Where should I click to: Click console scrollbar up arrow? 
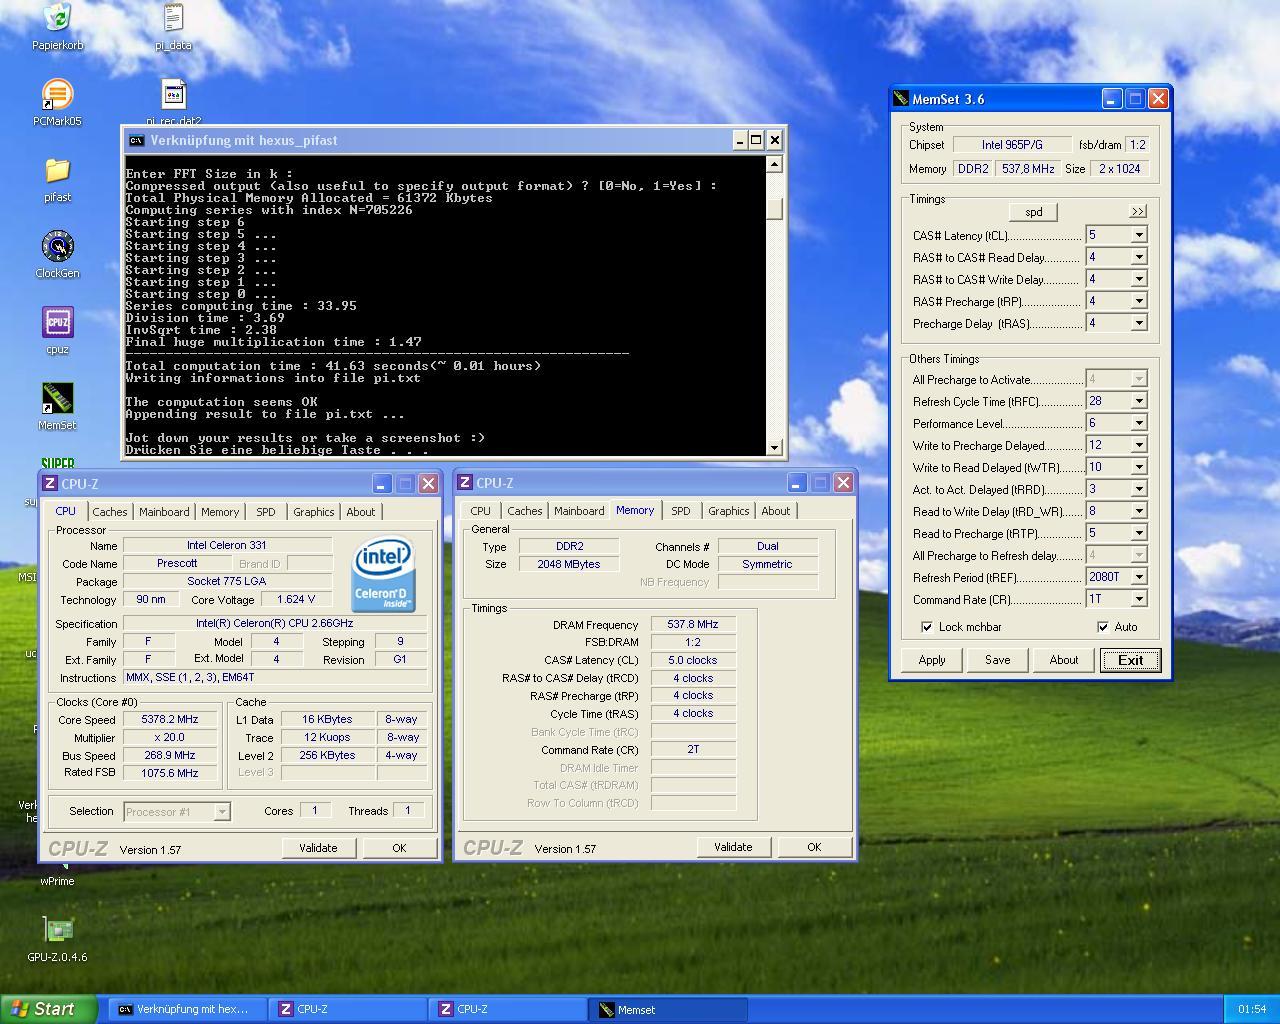pyautogui.click(x=774, y=164)
